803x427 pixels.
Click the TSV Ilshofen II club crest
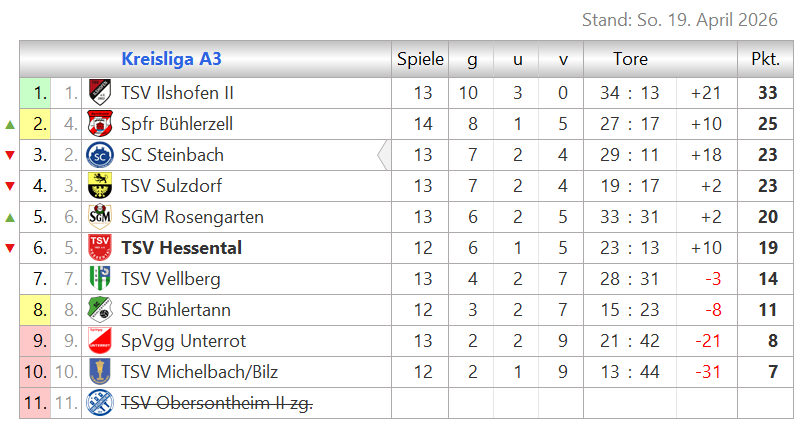[x=98, y=93]
